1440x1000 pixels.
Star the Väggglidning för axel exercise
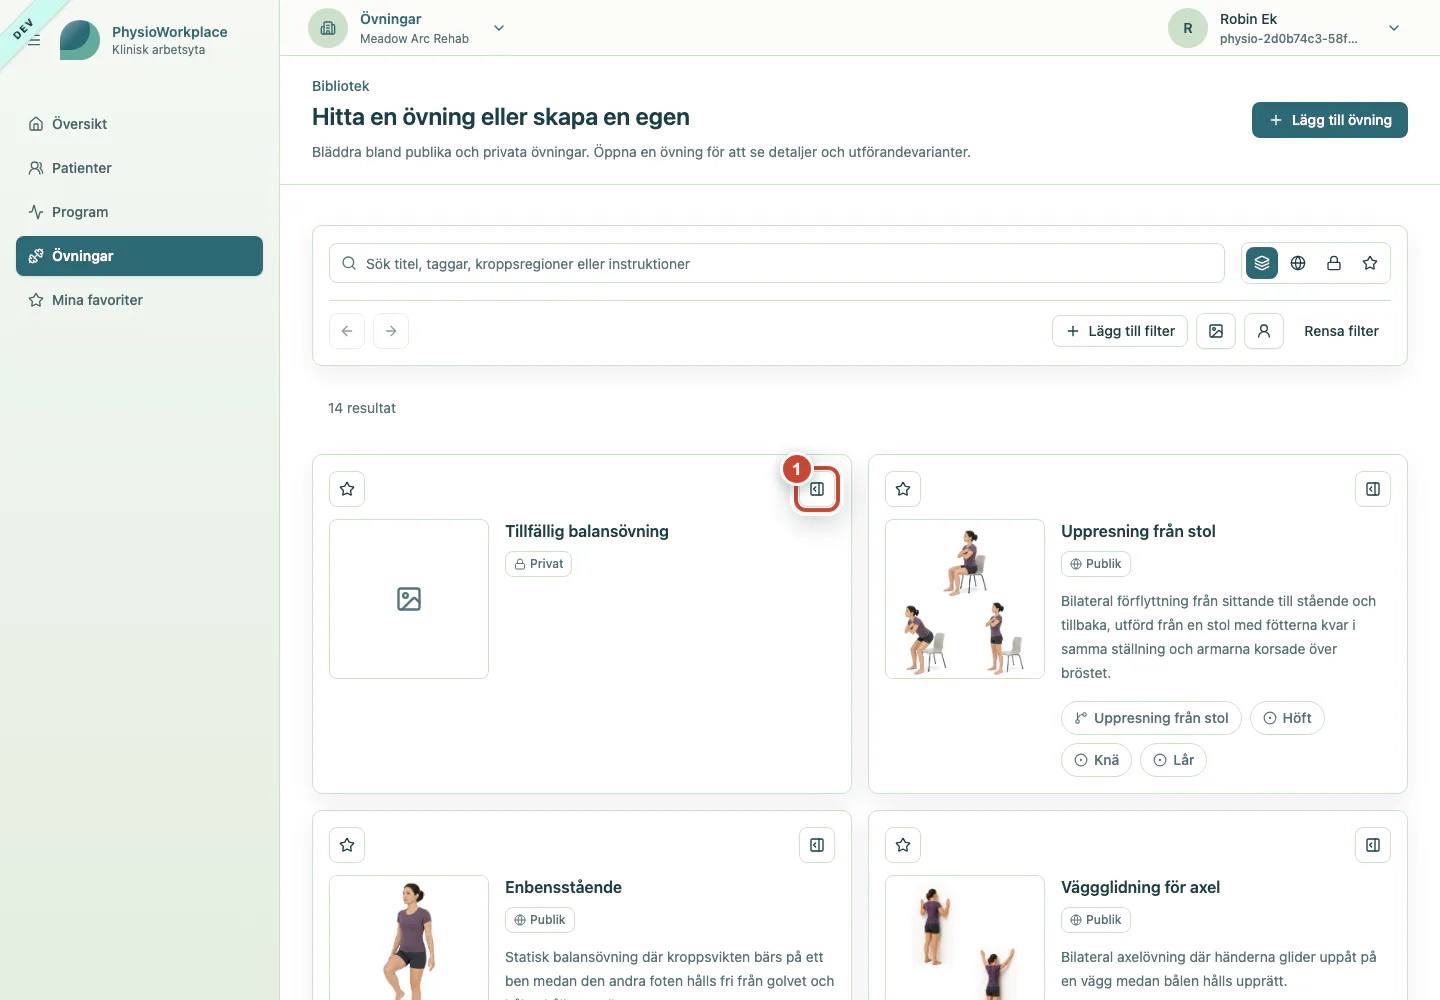point(903,845)
